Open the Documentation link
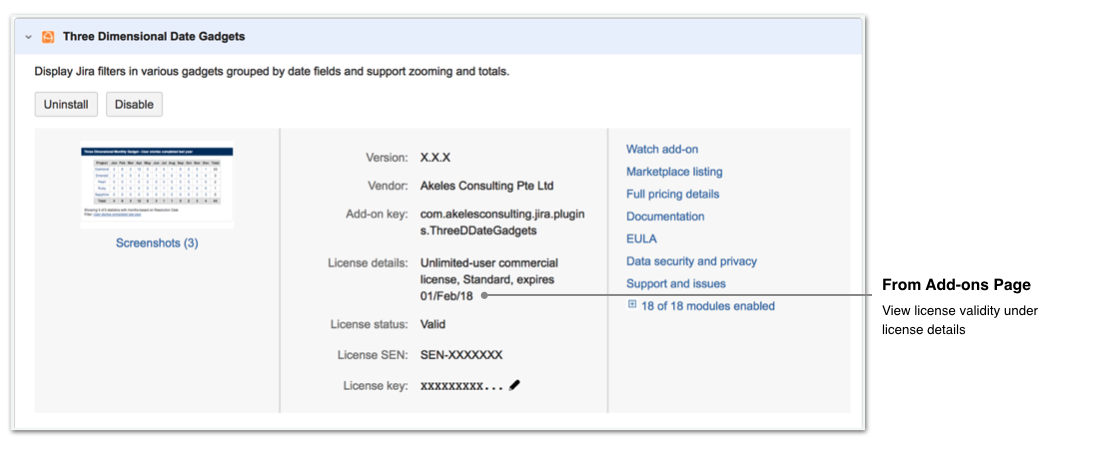The height and width of the screenshot is (460, 1107). 665,216
